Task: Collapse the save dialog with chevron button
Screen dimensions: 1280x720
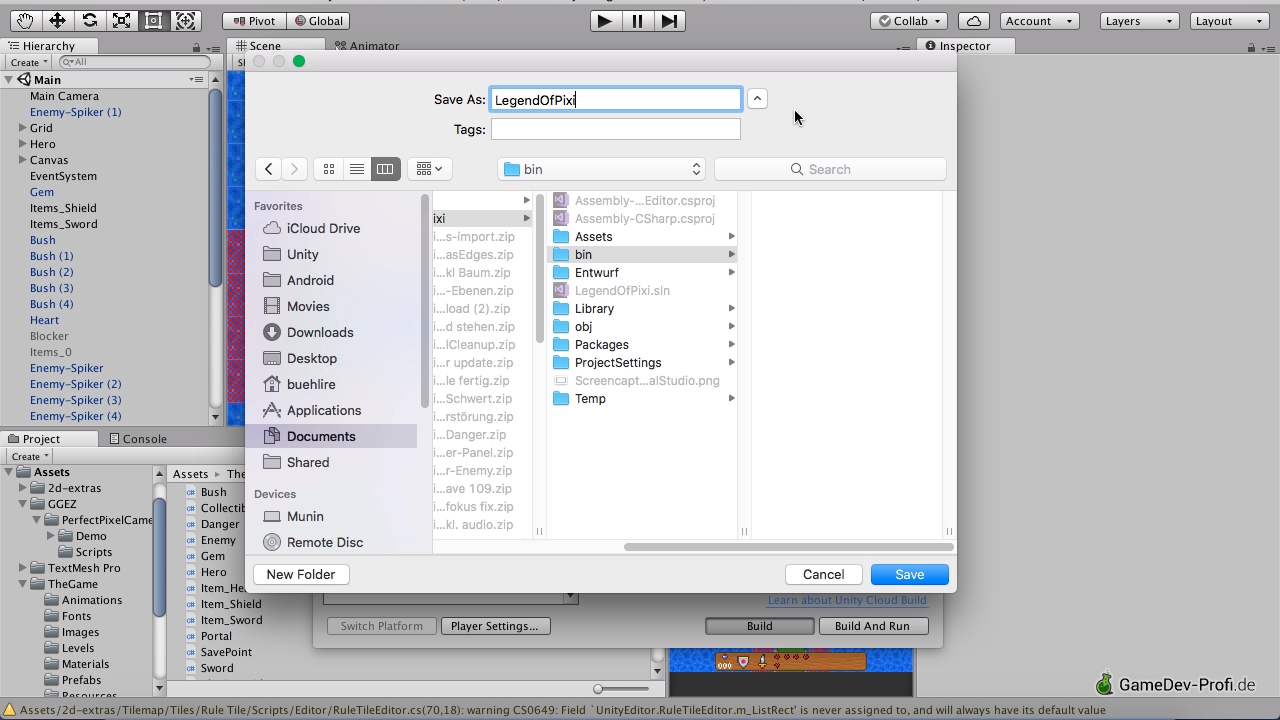Action: [x=757, y=98]
